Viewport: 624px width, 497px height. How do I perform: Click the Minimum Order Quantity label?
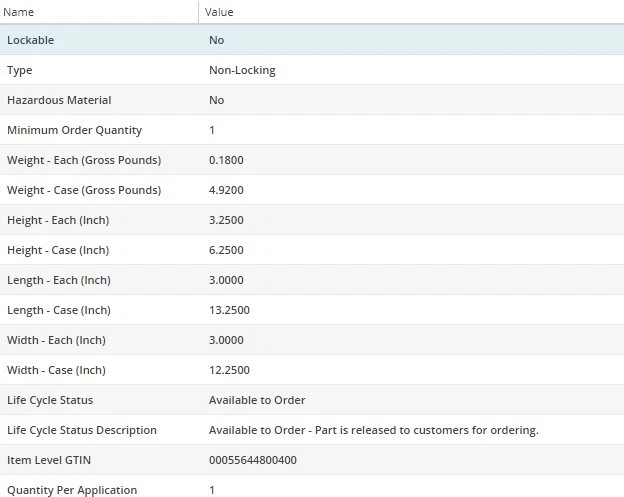74,130
